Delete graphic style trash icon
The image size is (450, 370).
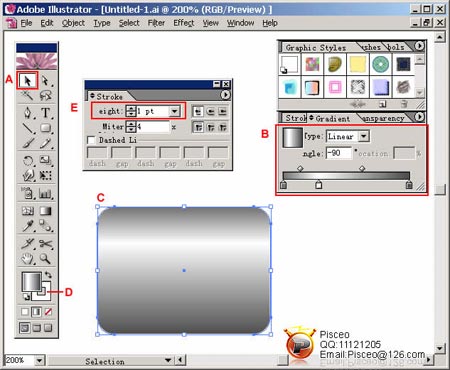point(404,104)
